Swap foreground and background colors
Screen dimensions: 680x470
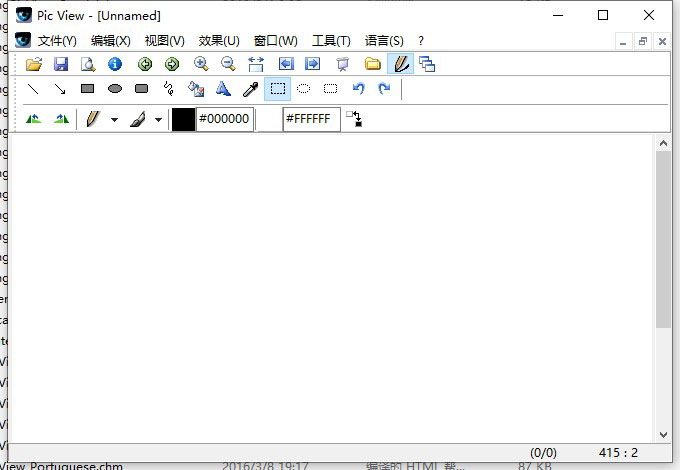[354, 119]
